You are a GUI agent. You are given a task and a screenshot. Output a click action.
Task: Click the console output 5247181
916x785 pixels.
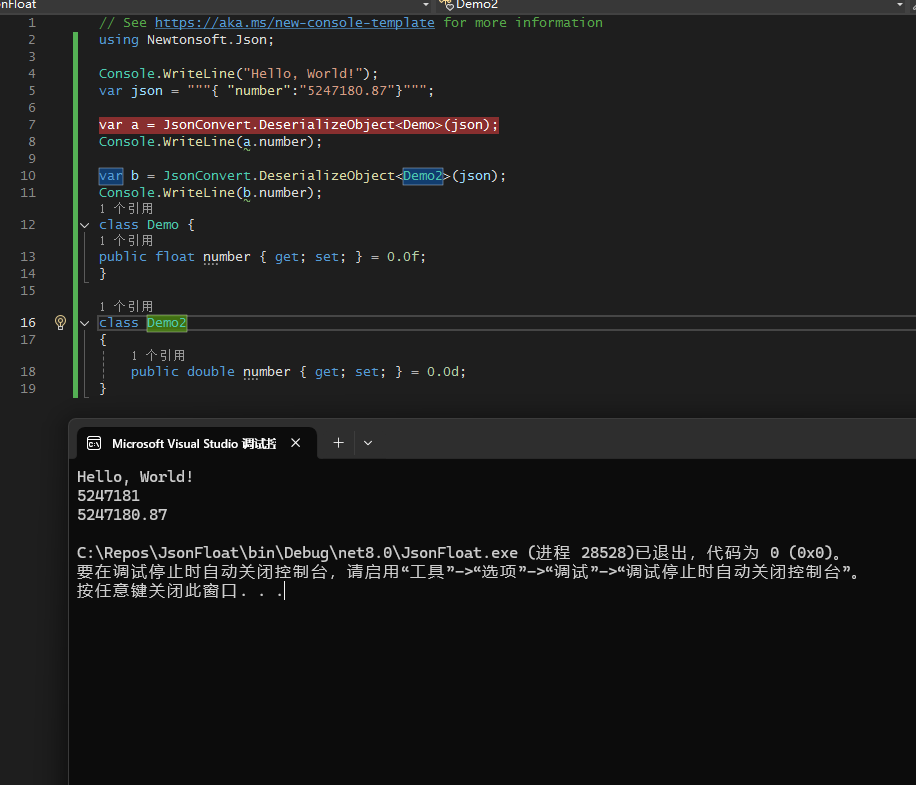109,496
